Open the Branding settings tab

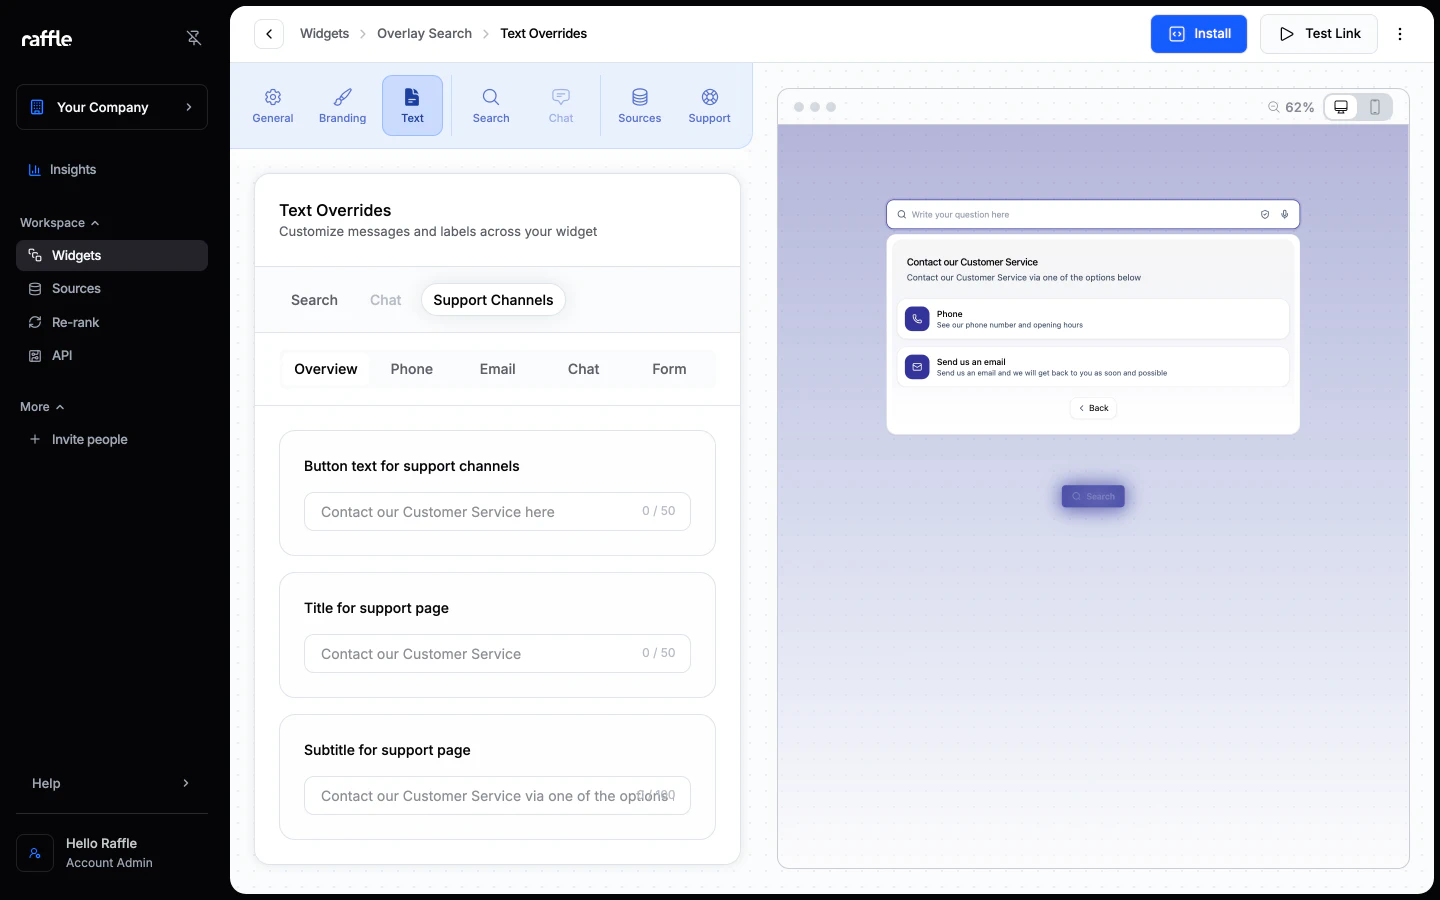(x=343, y=106)
